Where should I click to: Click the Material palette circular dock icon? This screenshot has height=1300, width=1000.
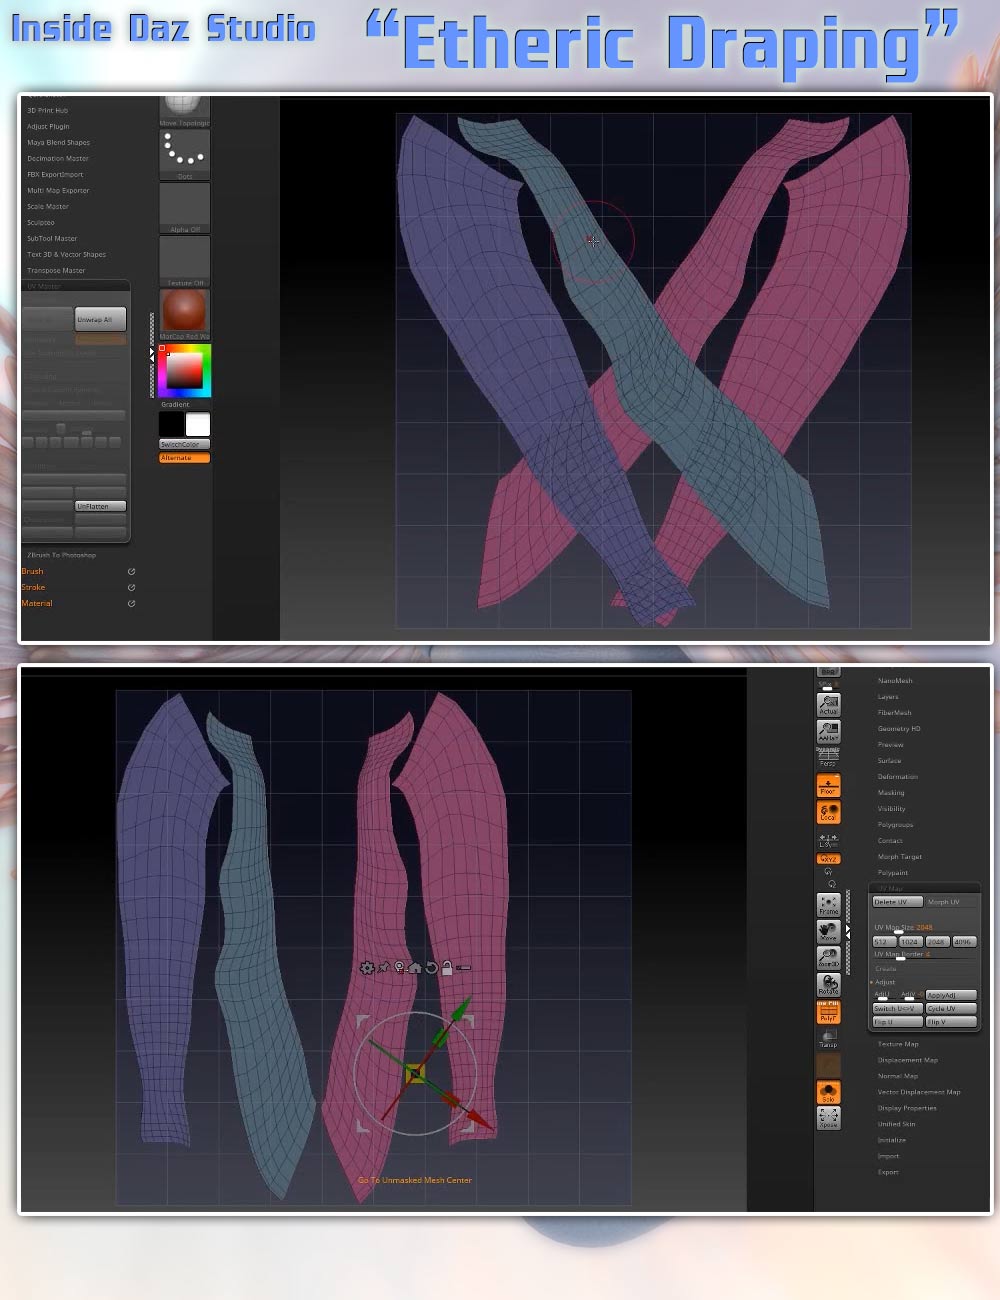point(131,603)
